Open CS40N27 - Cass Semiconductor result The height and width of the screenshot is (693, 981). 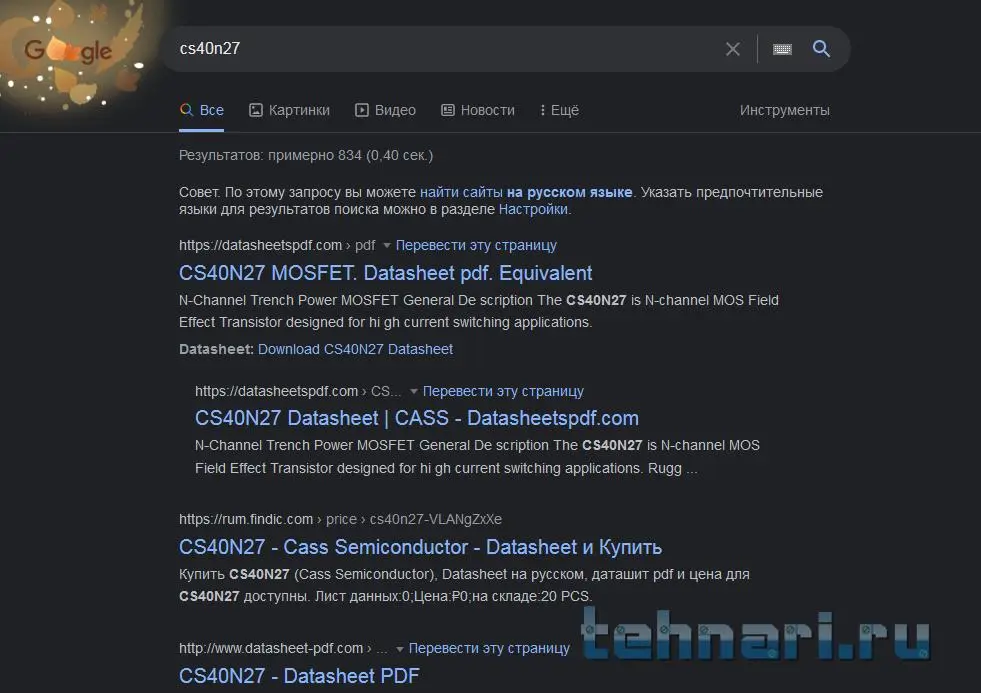420,547
